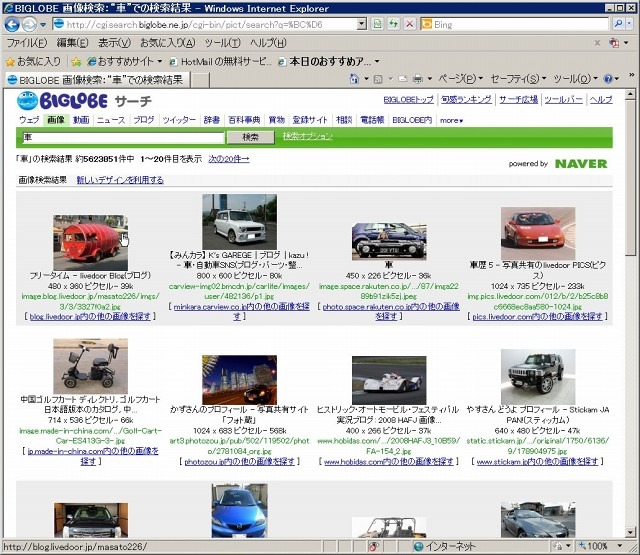Click the 検索 search button
This screenshot has height=555, width=640.
point(251,137)
